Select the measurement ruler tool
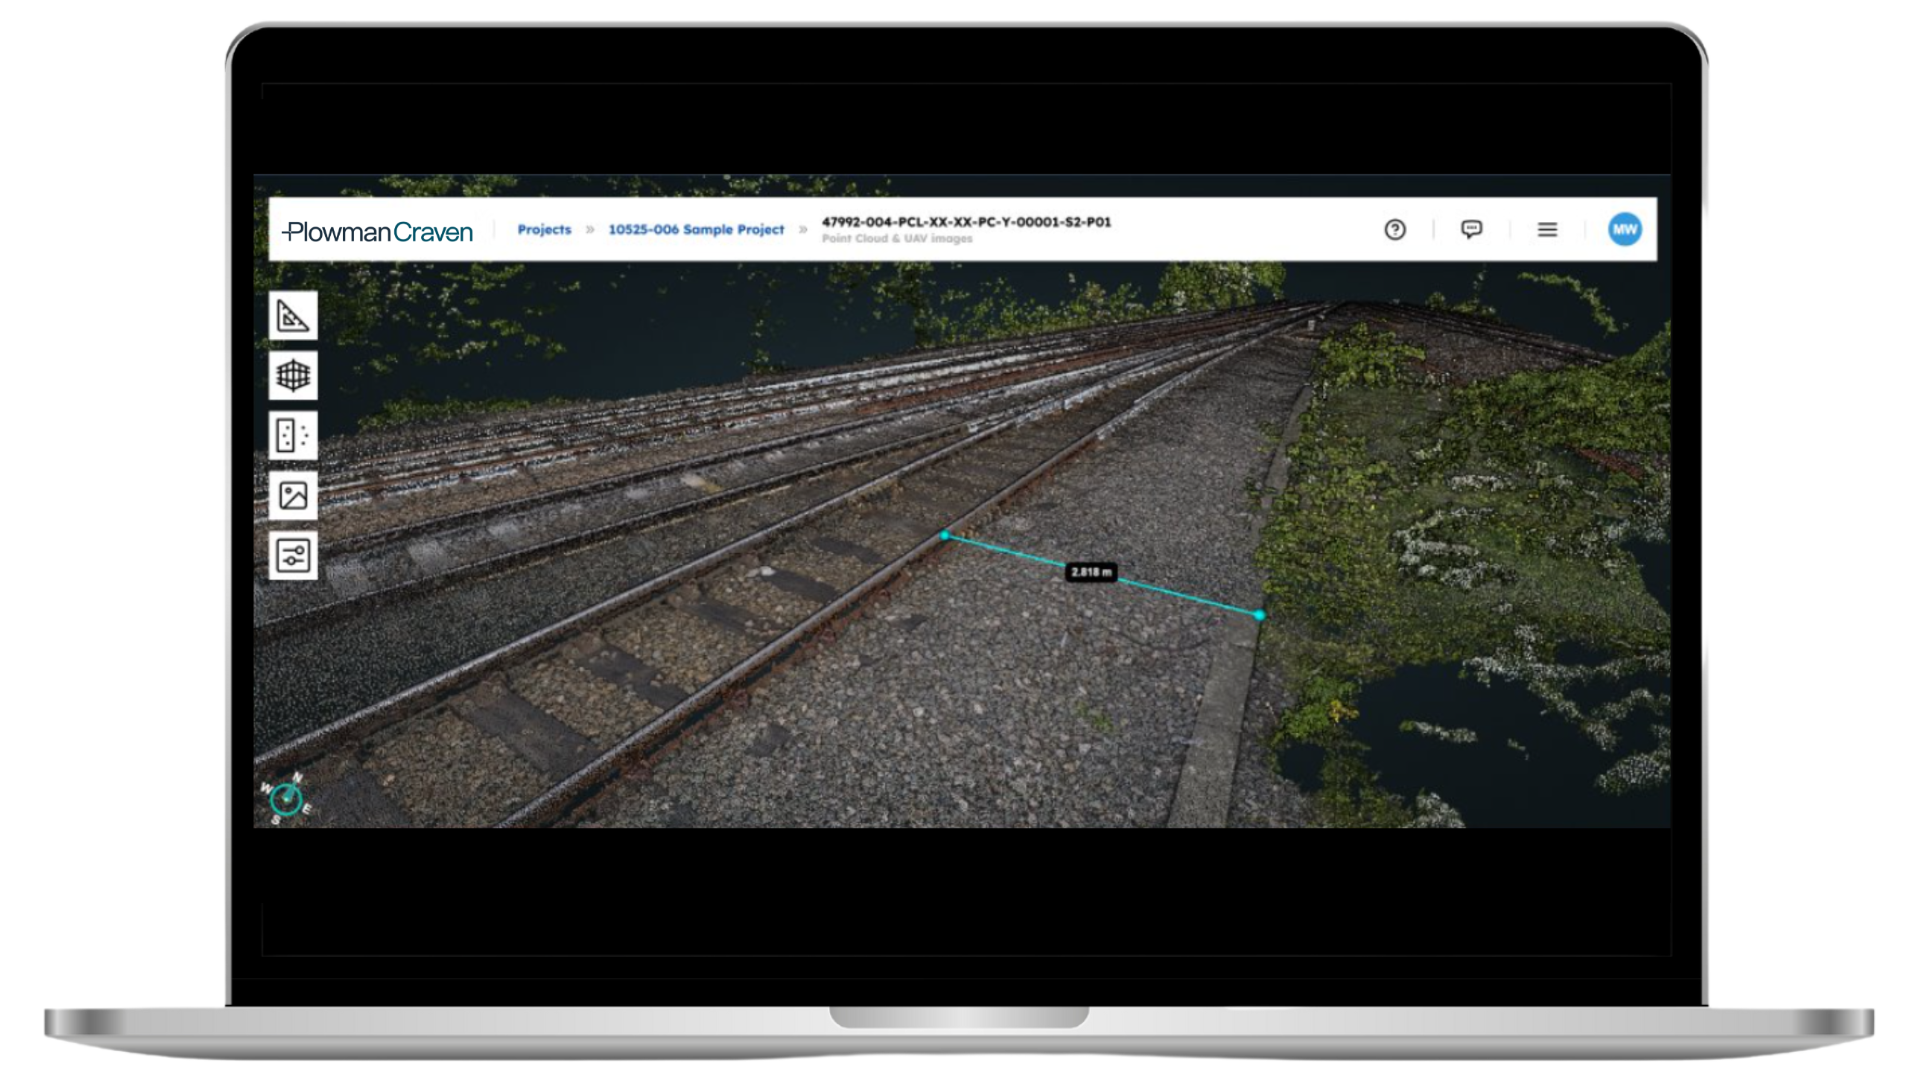This screenshot has height=1080, width=1920. (293, 316)
